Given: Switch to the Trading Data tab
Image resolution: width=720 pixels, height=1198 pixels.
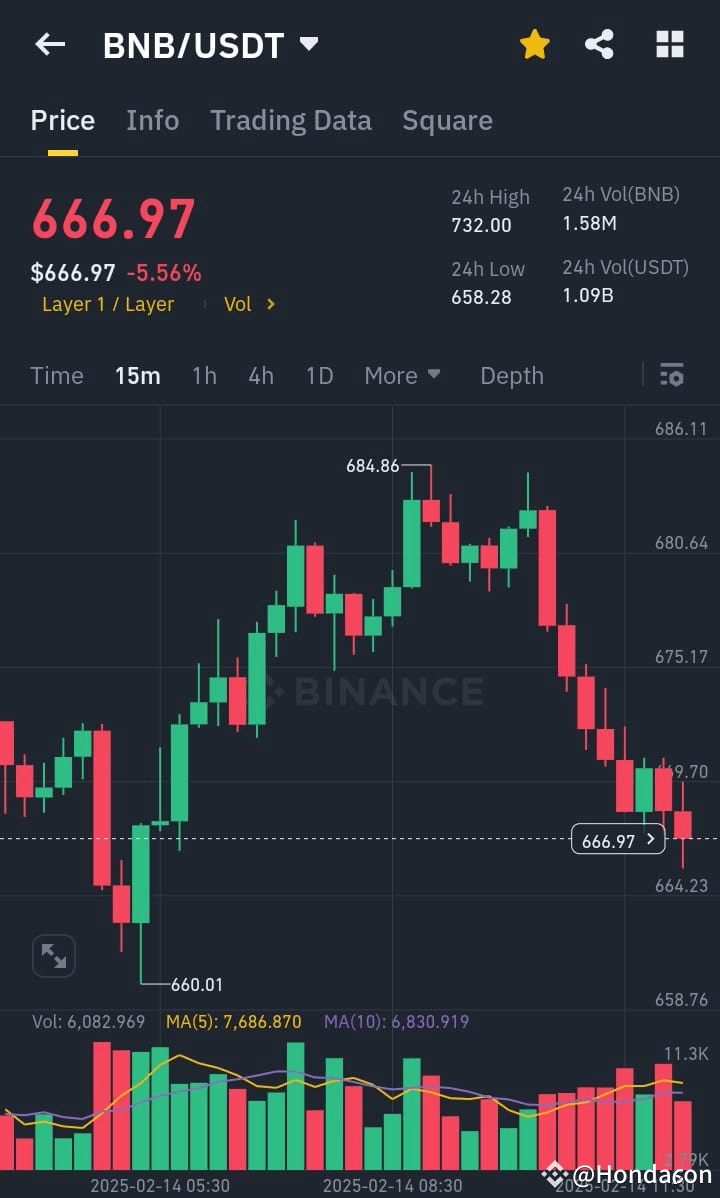Looking at the screenshot, I should [x=291, y=120].
